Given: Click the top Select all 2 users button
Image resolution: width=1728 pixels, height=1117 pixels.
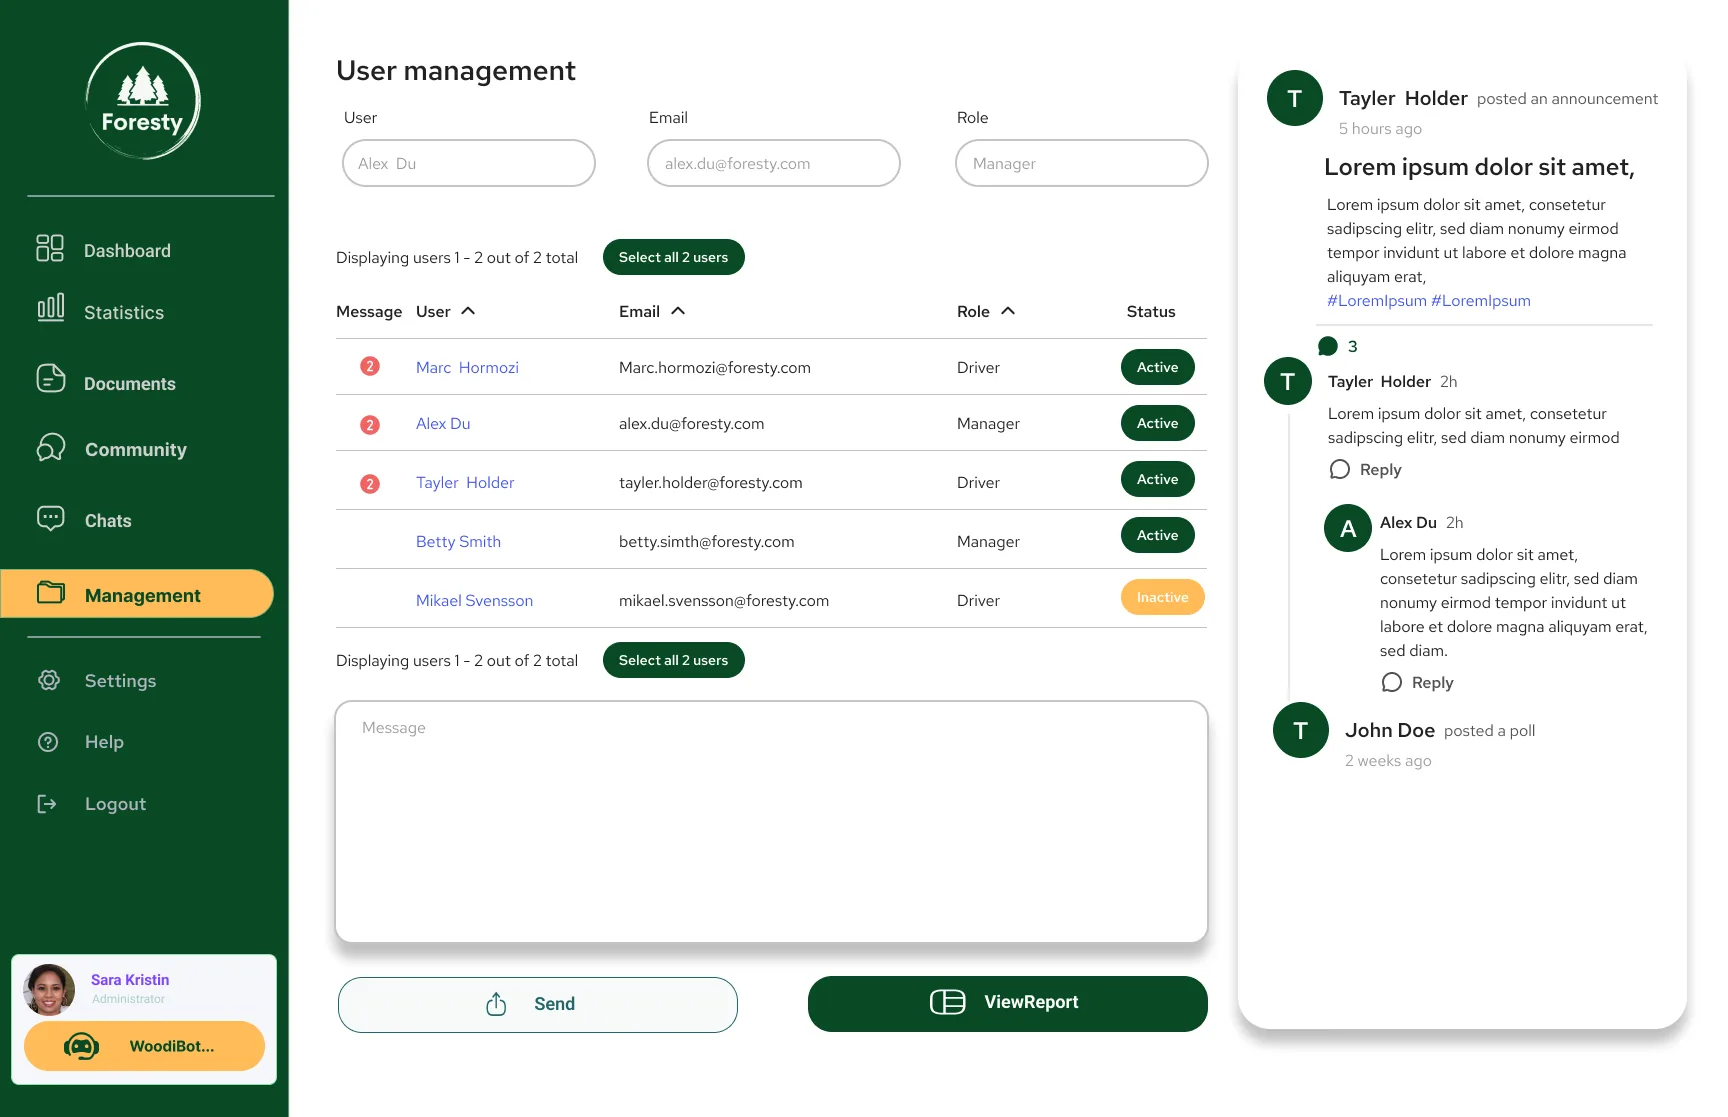Looking at the screenshot, I should pyautogui.click(x=674, y=257).
